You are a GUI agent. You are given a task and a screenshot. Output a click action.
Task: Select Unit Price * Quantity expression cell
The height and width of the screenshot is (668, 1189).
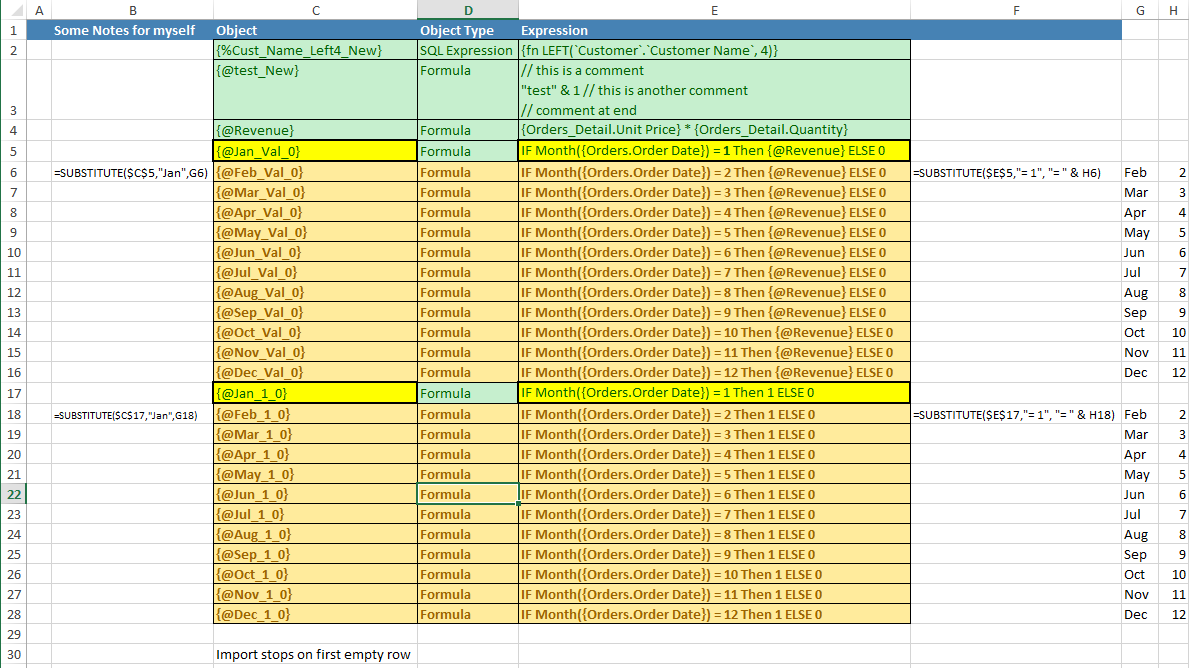click(x=714, y=130)
